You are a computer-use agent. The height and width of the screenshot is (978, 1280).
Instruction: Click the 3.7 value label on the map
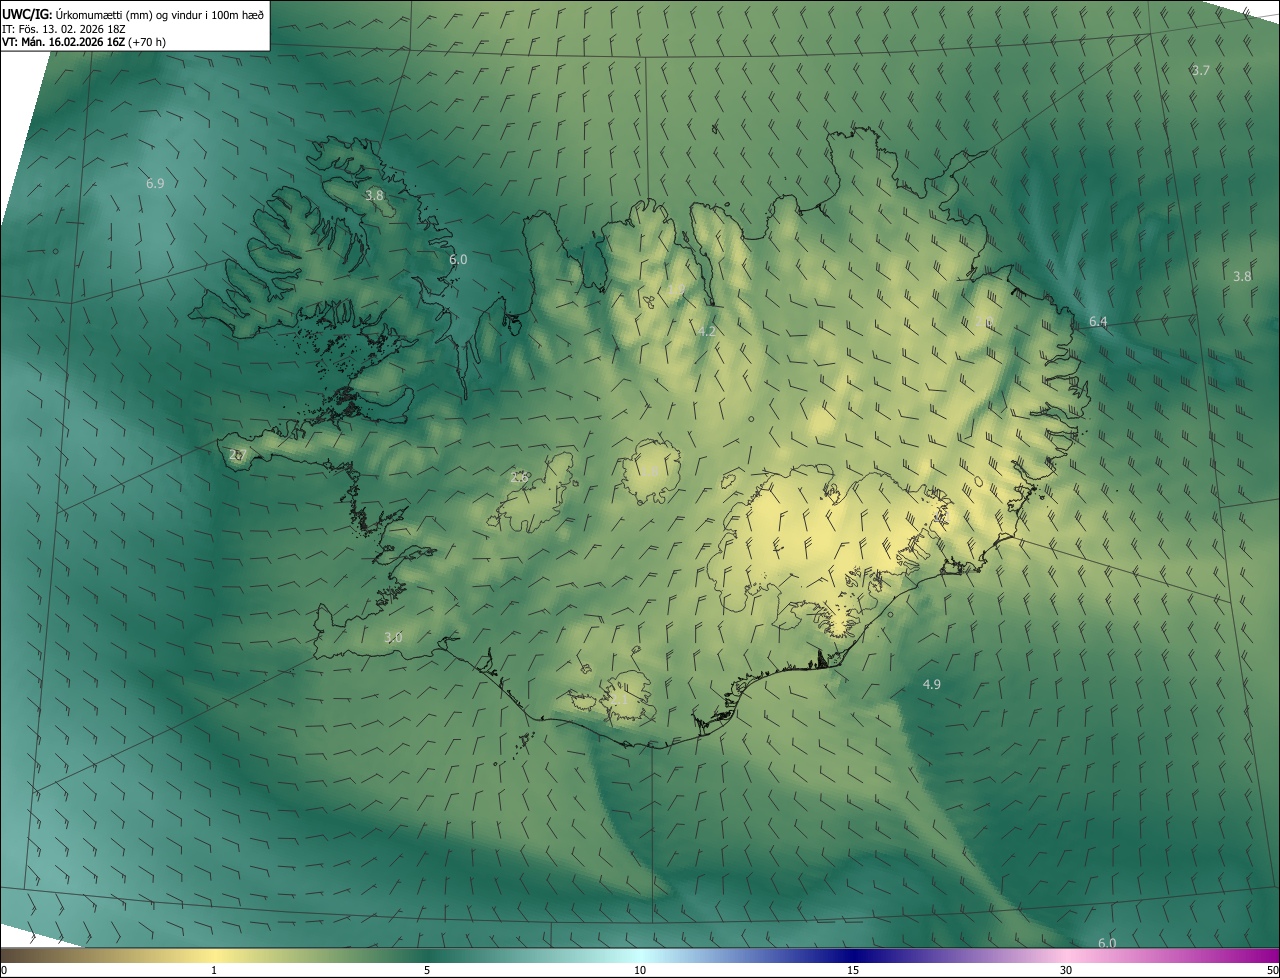pos(1201,70)
